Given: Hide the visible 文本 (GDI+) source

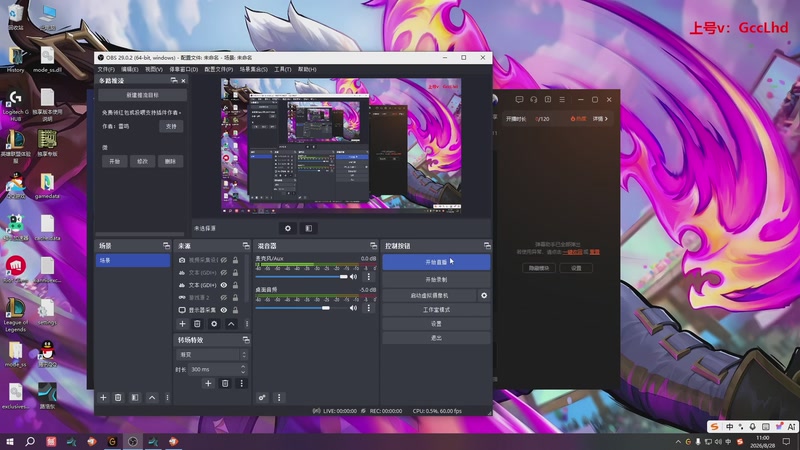Looking at the screenshot, I should coord(223,285).
